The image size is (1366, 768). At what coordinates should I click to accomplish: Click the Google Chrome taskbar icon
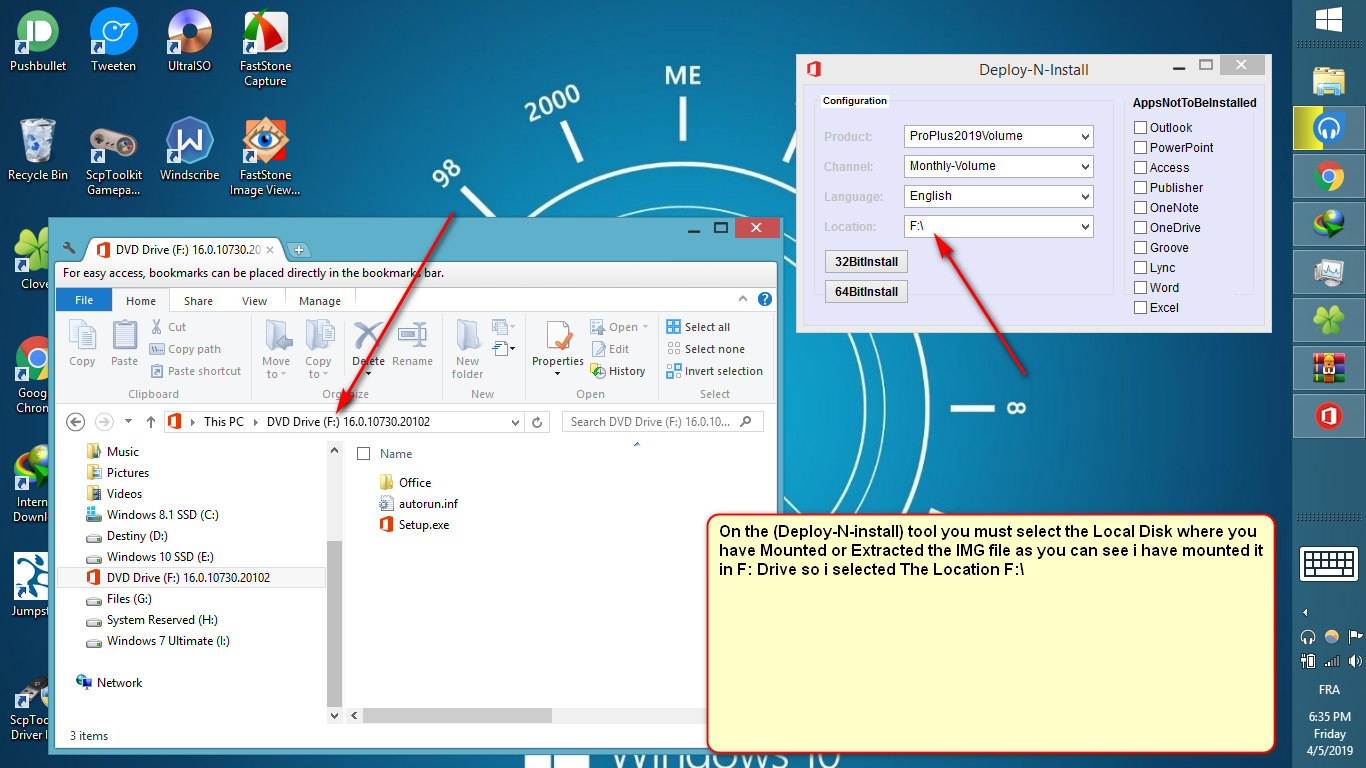(x=1328, y=178)
